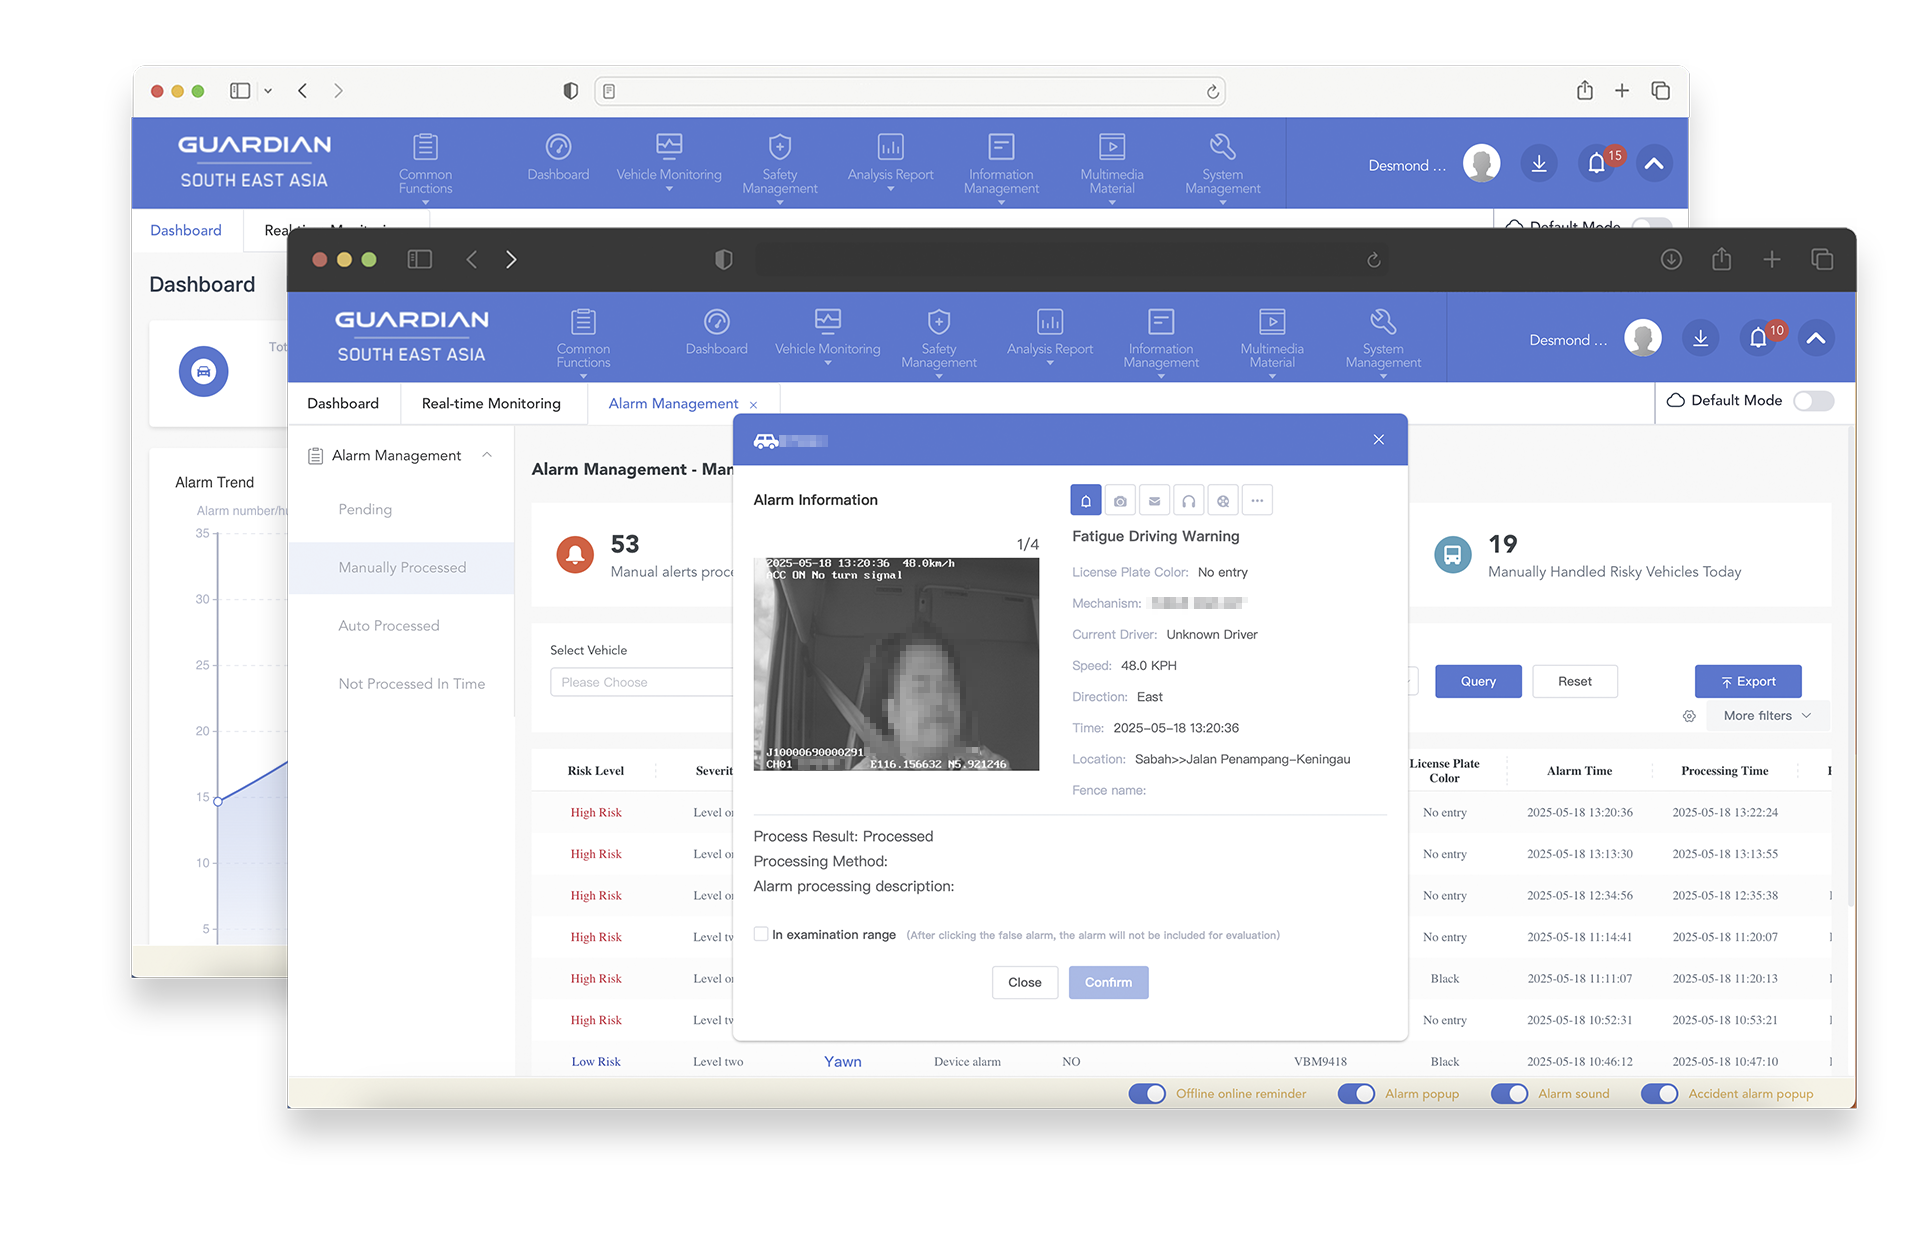Click the user avatar next to Desmond in front window
1920x1247 pixels.
click(x=1643, y=339)
